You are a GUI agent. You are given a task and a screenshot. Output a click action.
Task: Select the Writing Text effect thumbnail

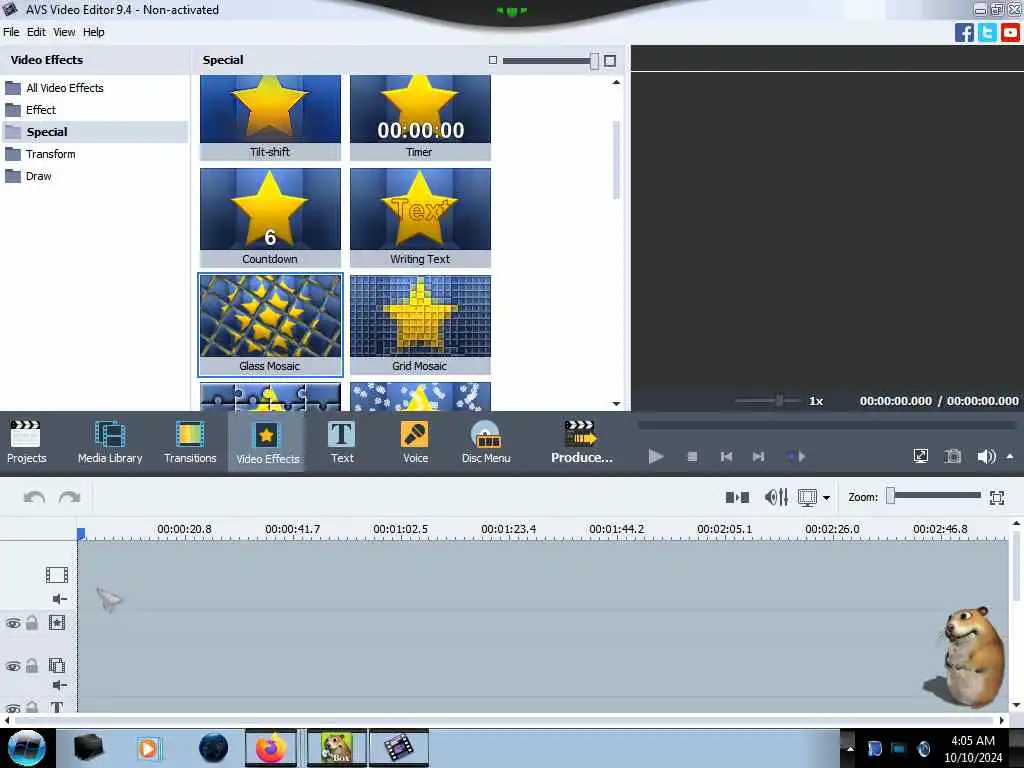[420, 217]
